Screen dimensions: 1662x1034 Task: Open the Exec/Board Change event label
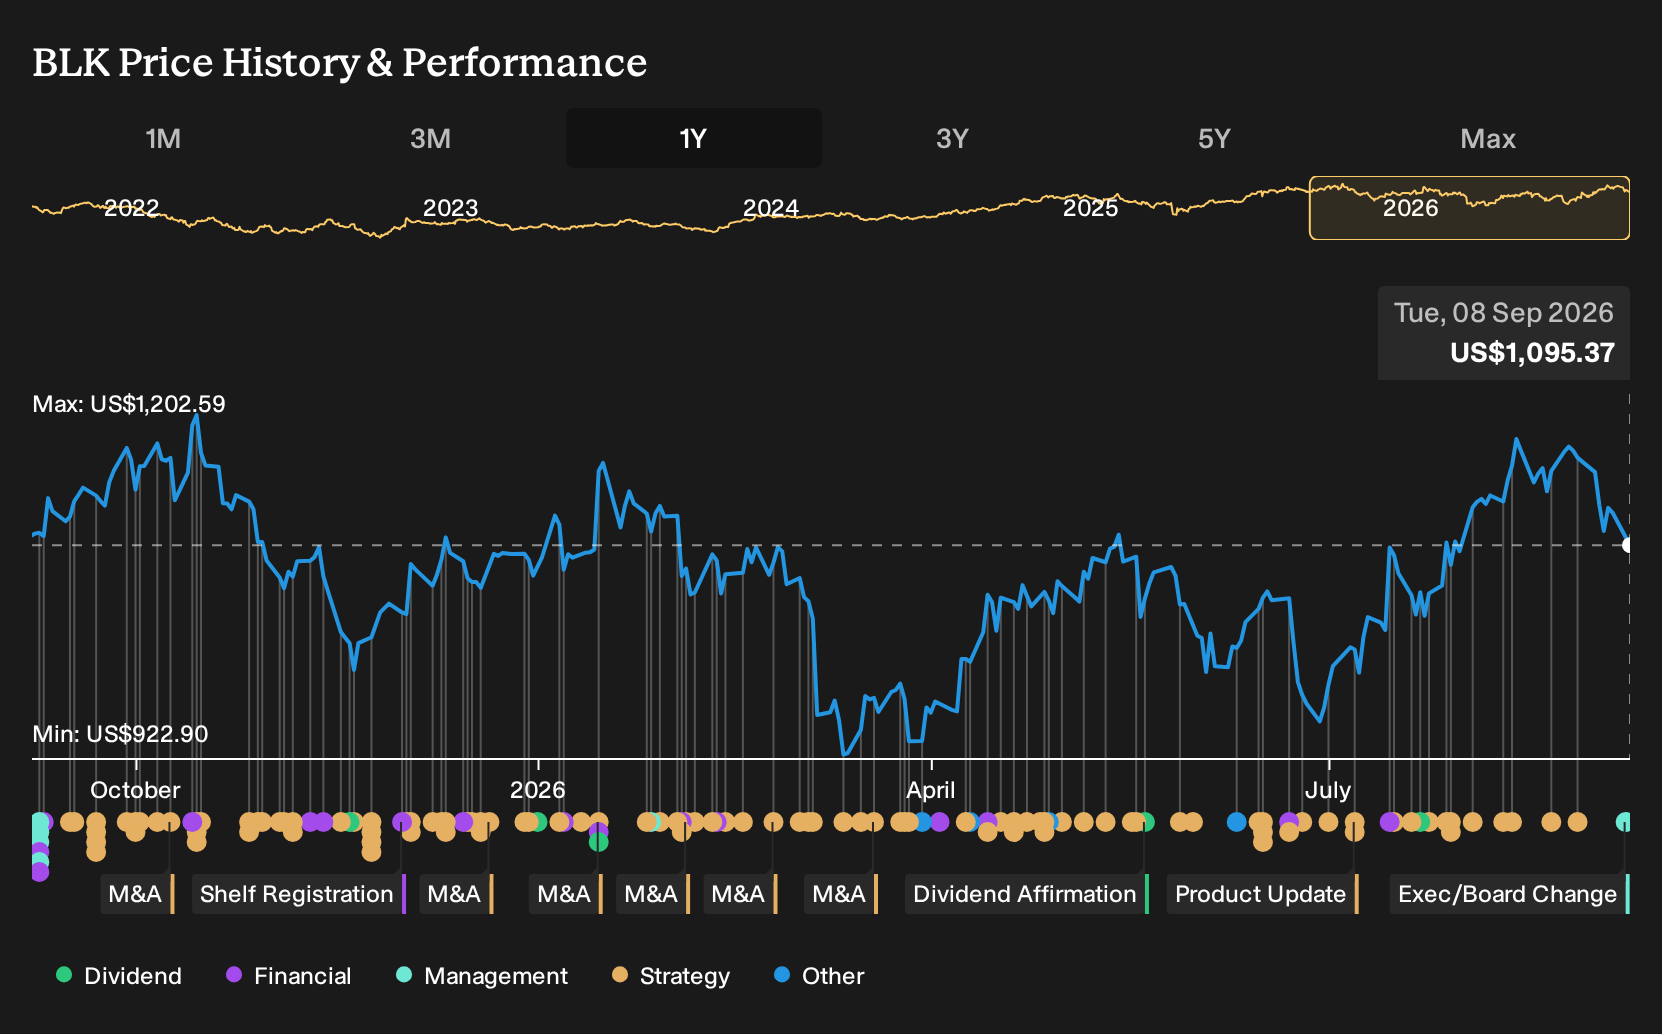click(x=1509, y=894)
